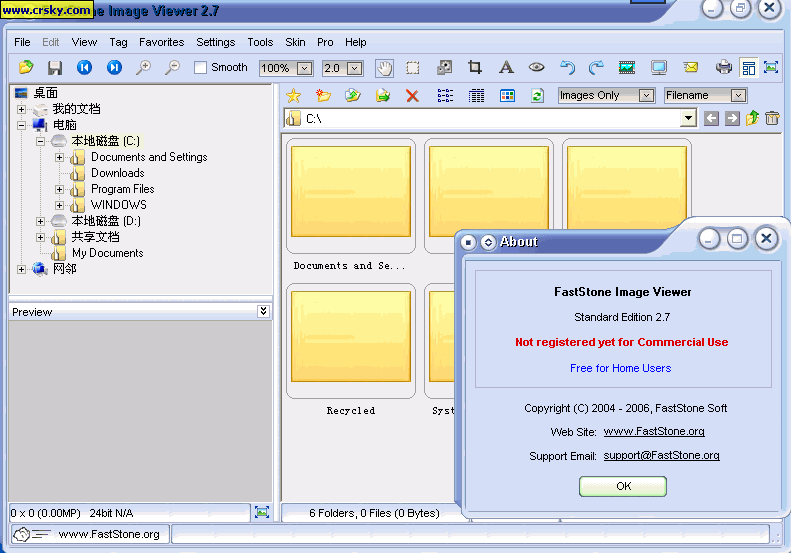This screenshot has height=553, width=791.
Task: Click the Draw Text 'A' tool
Action: [506, 68]
